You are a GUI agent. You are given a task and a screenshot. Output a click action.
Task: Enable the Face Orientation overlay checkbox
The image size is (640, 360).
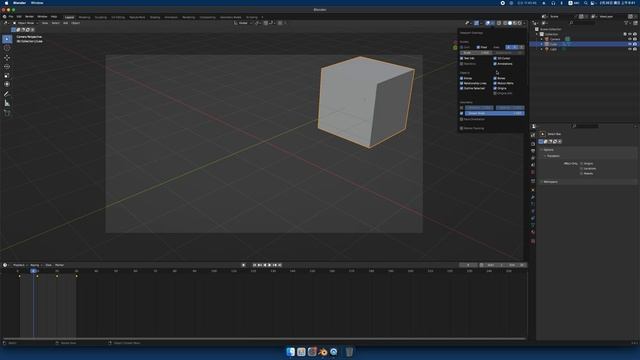[x=462, y=119]
